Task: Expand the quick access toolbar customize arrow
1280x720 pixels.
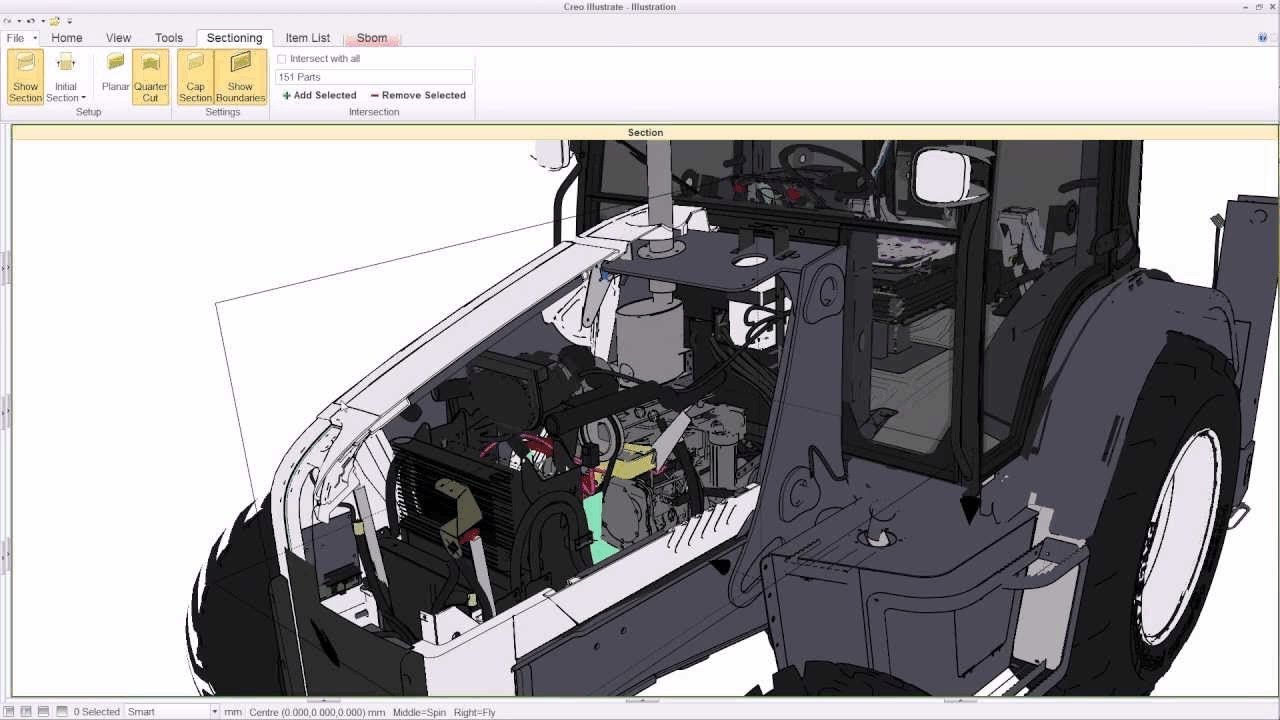Action: pyautogui.click(x=69, y=20)
